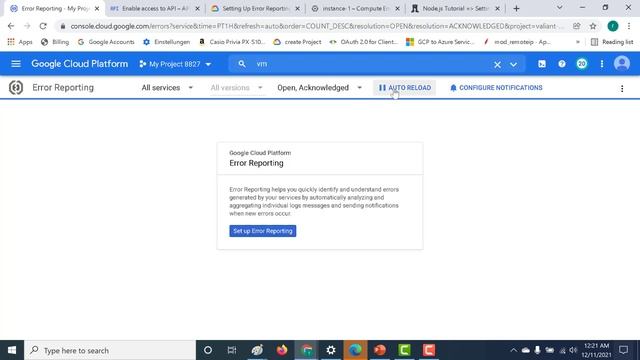Open the My Project 8827 project selector
Screen dimensions: 640x360
(x=176, y=64)
